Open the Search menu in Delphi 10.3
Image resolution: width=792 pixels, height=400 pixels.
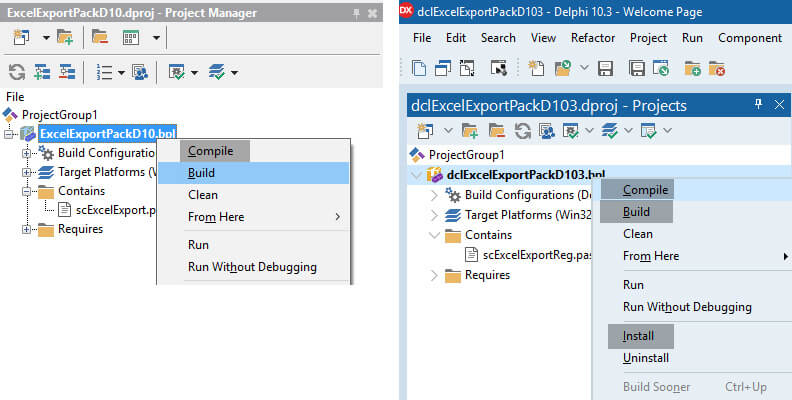[498, 38]
